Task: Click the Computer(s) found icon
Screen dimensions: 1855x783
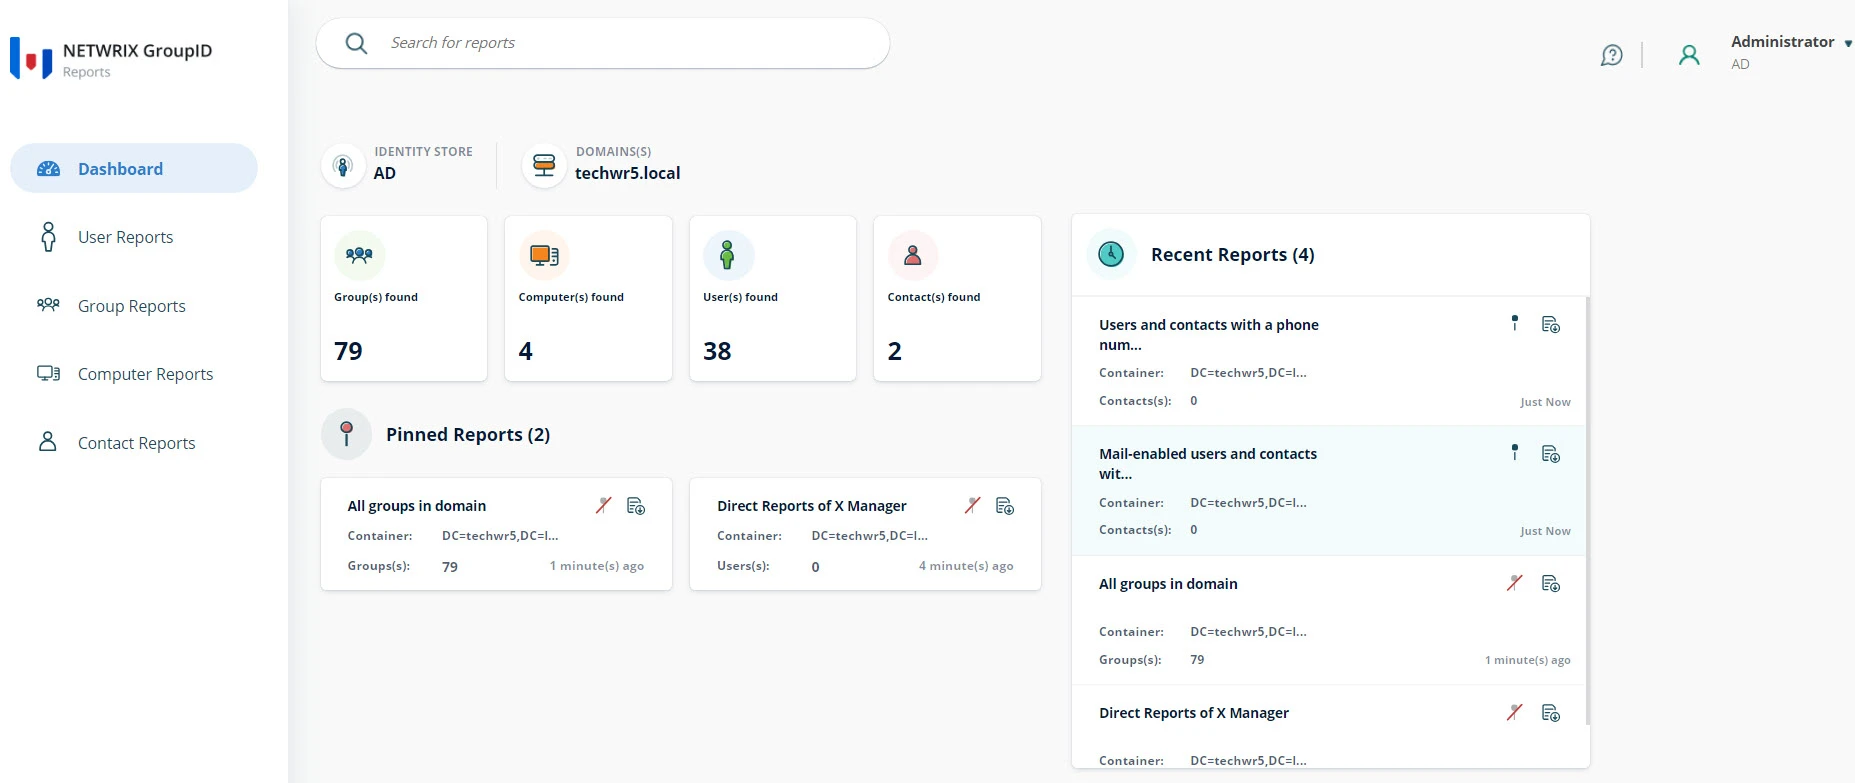Action: tap(544, 255)
